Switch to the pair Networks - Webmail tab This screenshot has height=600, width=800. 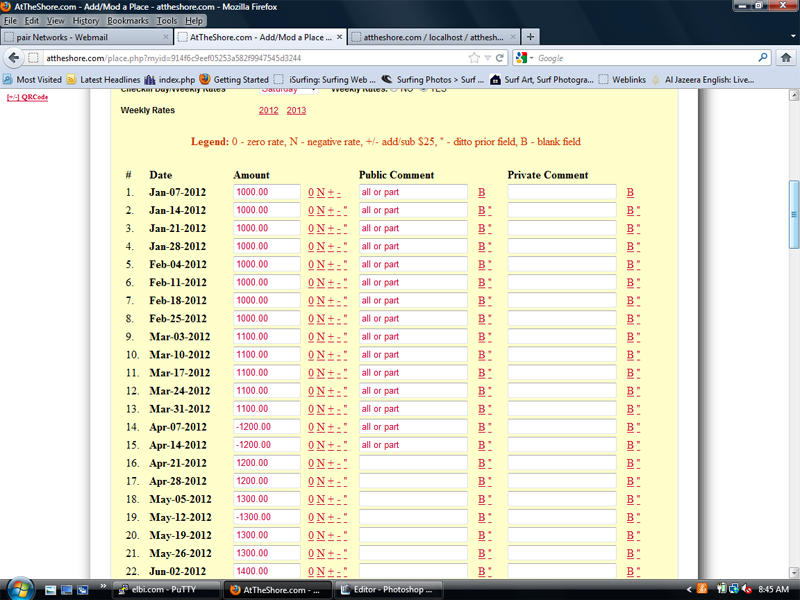pyautogui.click(x=86, y=37)
